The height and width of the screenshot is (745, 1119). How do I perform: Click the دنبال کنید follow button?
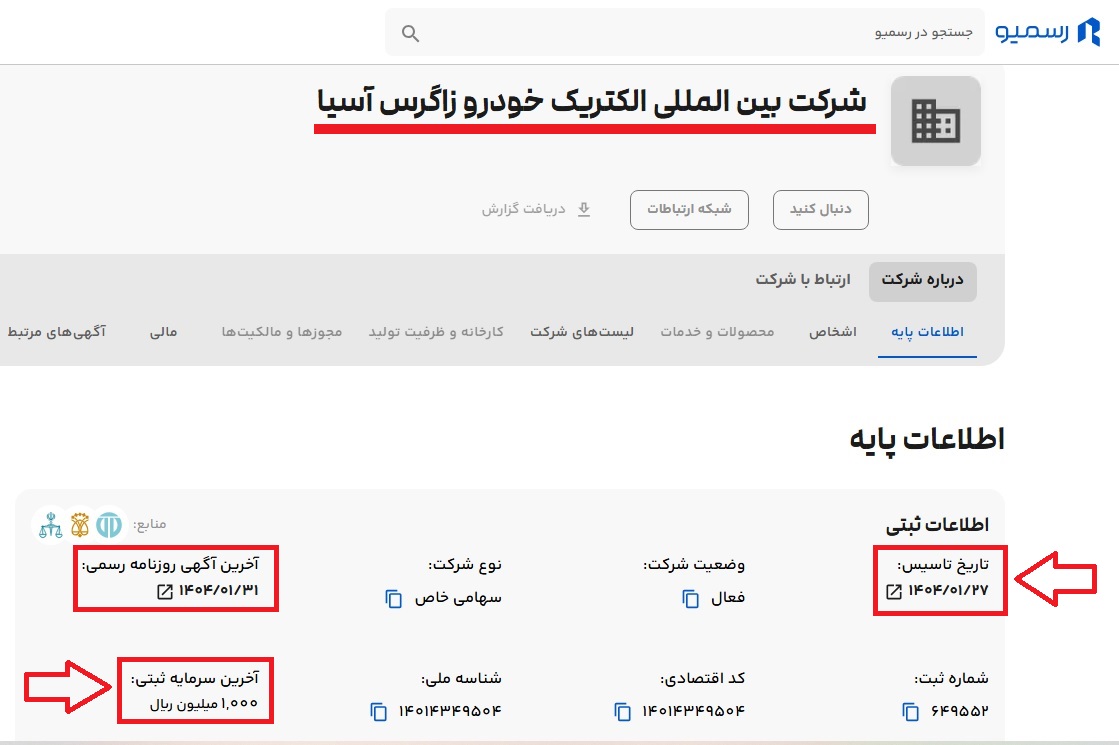coord(821,210)
